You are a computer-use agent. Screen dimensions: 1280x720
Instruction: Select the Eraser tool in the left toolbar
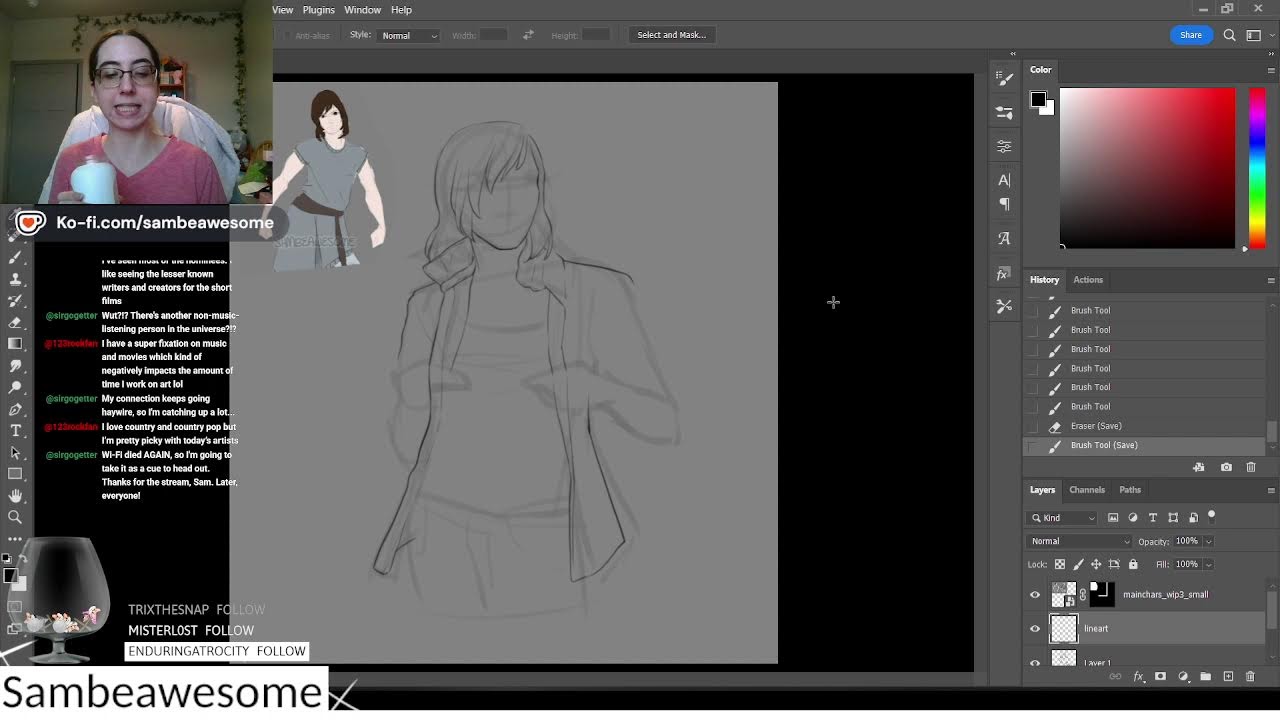pos(15,322)
